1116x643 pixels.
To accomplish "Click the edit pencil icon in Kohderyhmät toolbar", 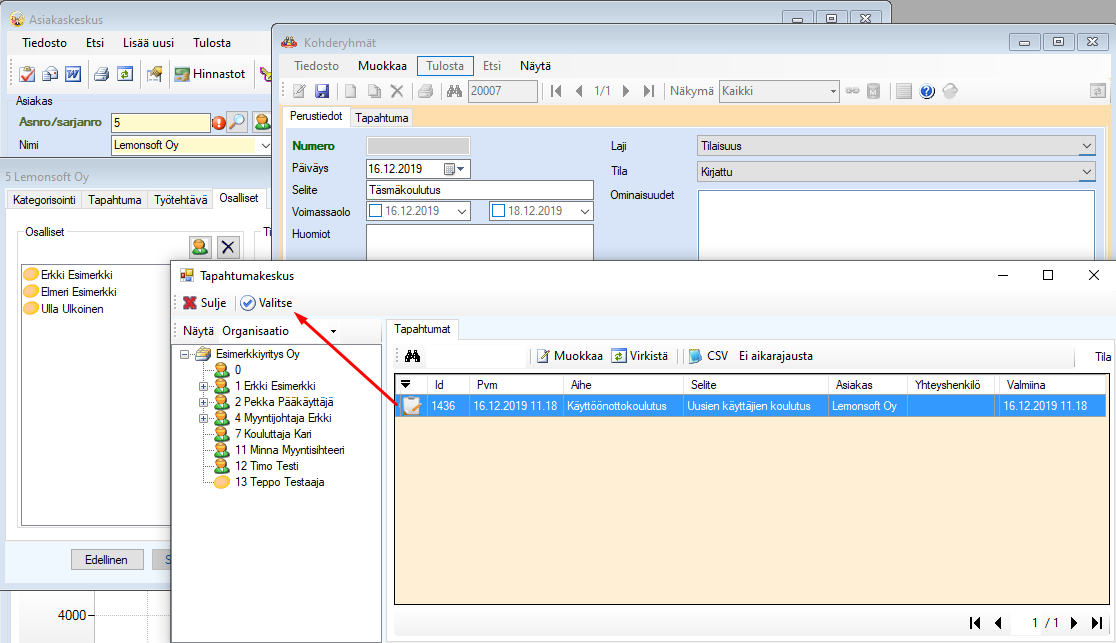I will click(x=300, y=91).
